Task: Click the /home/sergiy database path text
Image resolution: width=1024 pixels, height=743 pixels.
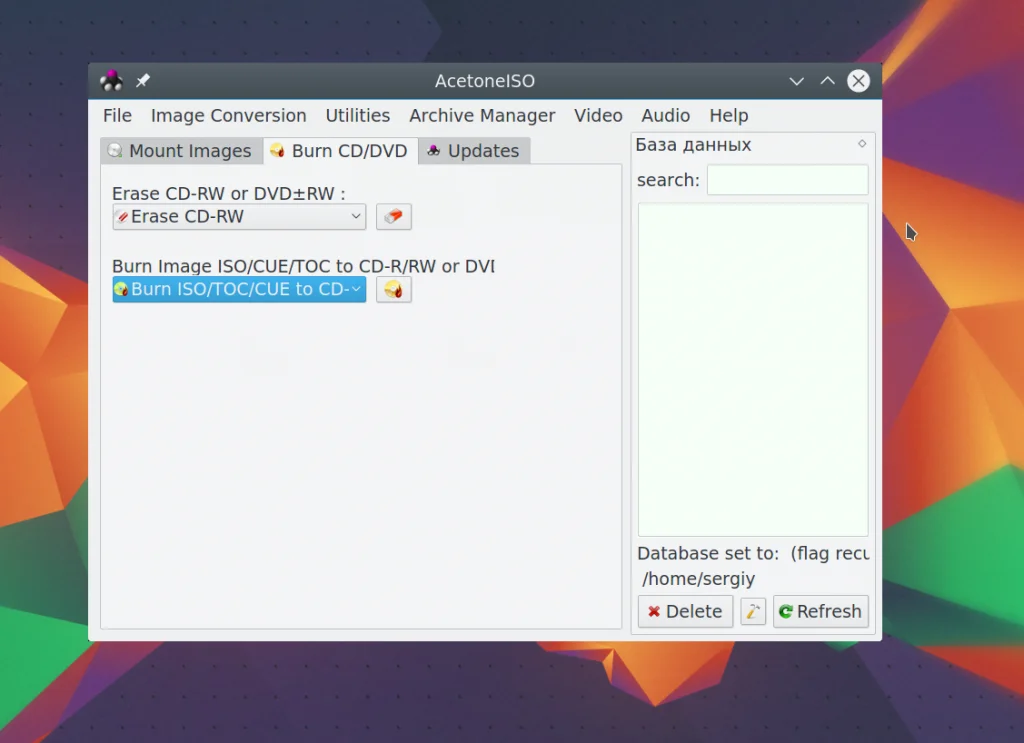Action: [698, 579]
